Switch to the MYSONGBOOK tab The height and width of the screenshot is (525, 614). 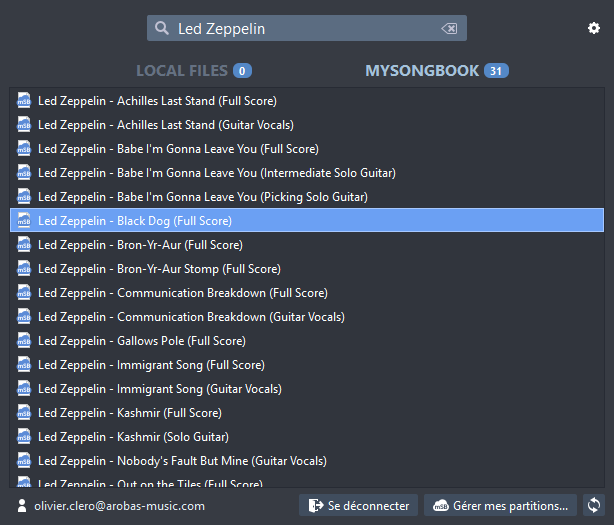pos(437,71)
